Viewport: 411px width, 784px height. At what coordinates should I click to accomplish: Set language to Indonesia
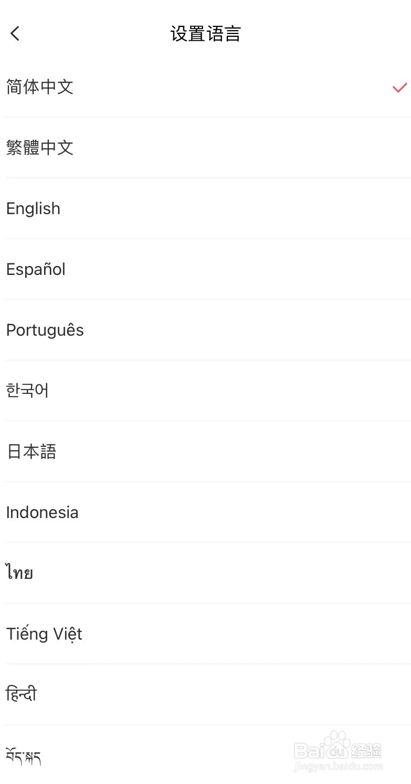click(206, 512)
